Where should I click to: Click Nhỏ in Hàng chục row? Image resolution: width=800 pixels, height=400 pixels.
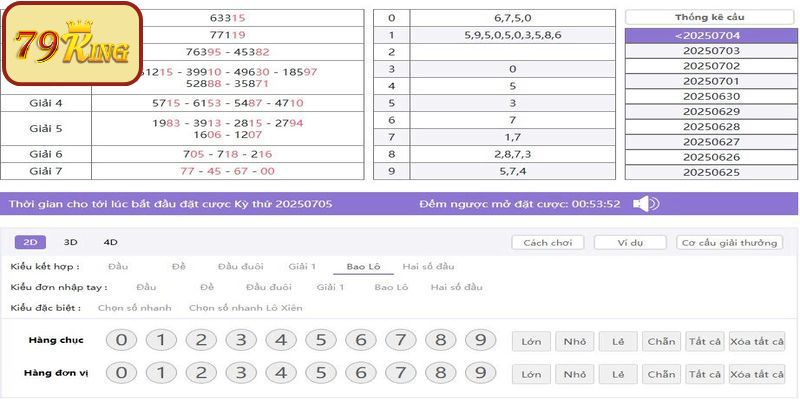[574, 341]
